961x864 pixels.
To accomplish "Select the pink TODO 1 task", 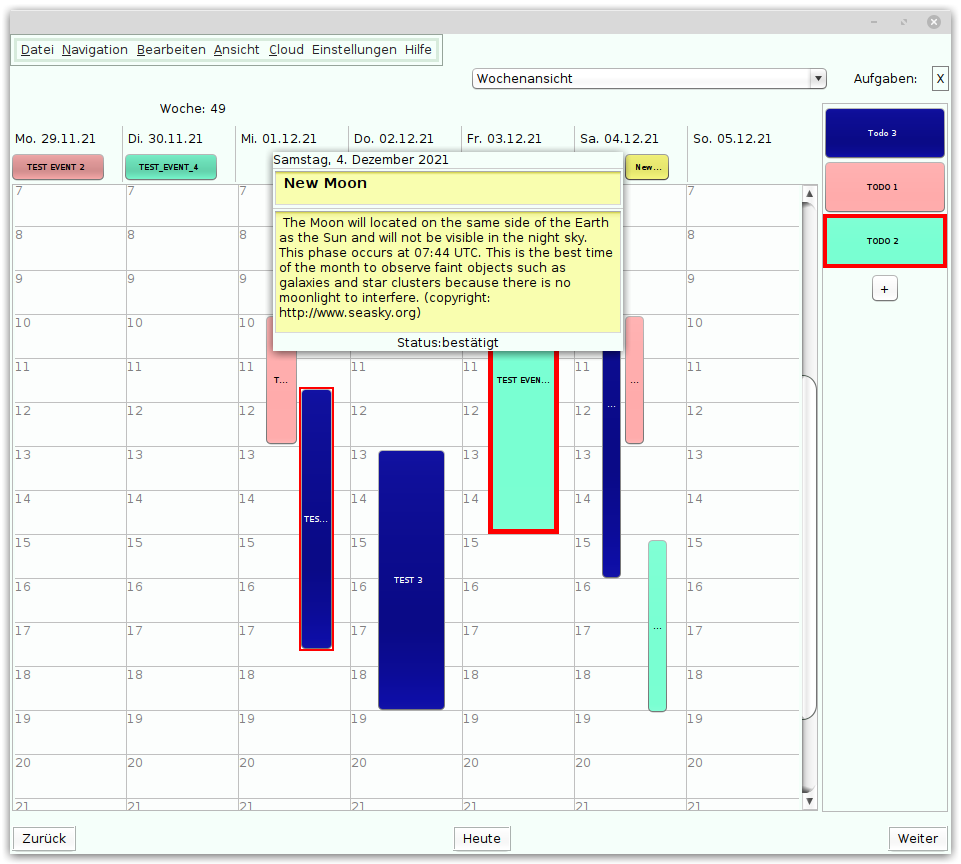I will pos(884,187).
